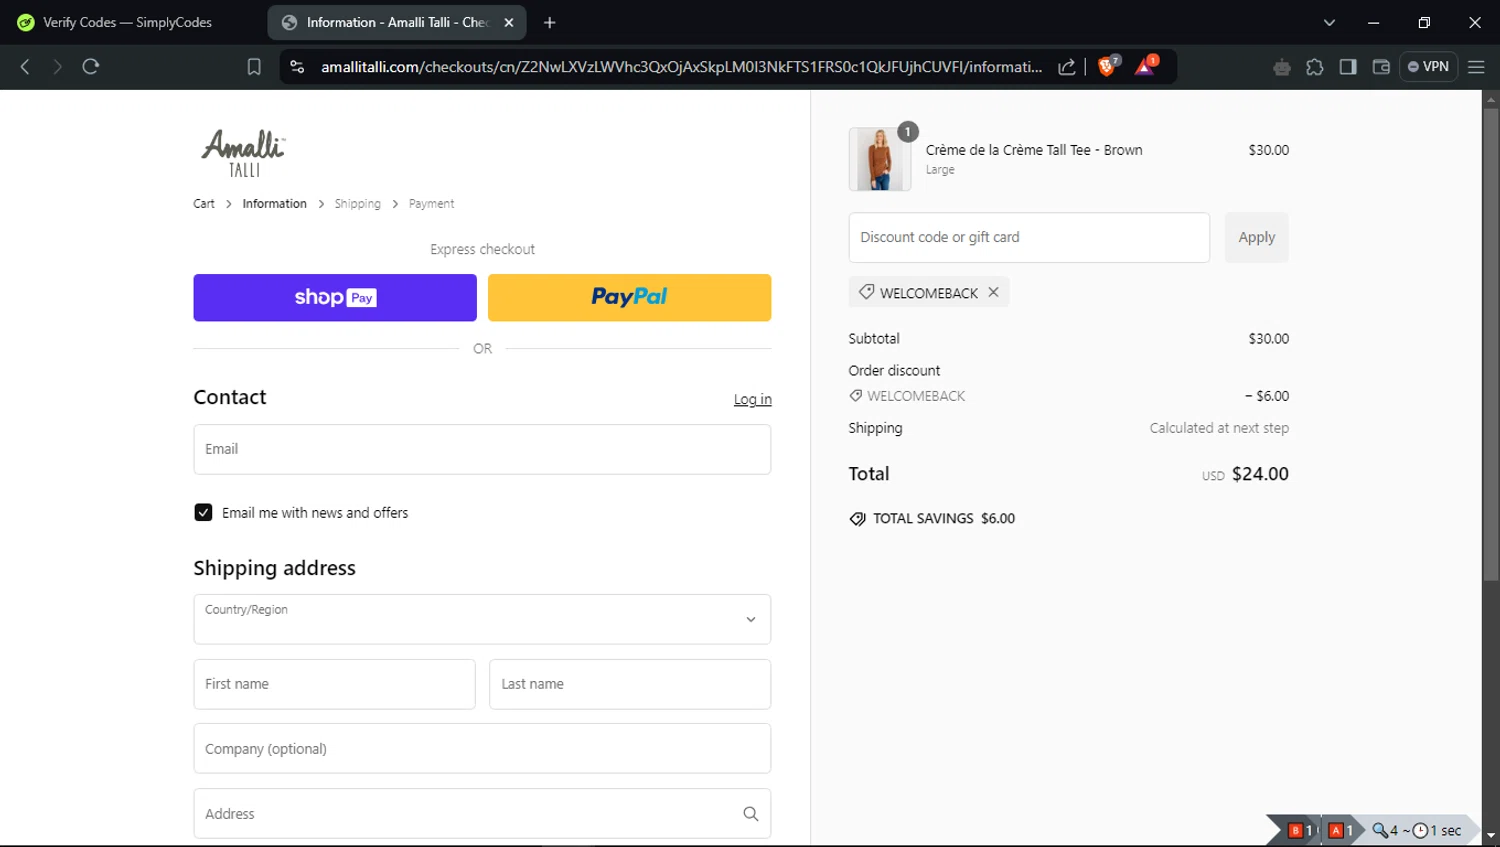Open the tab search chevron

tap(1329, 22)
